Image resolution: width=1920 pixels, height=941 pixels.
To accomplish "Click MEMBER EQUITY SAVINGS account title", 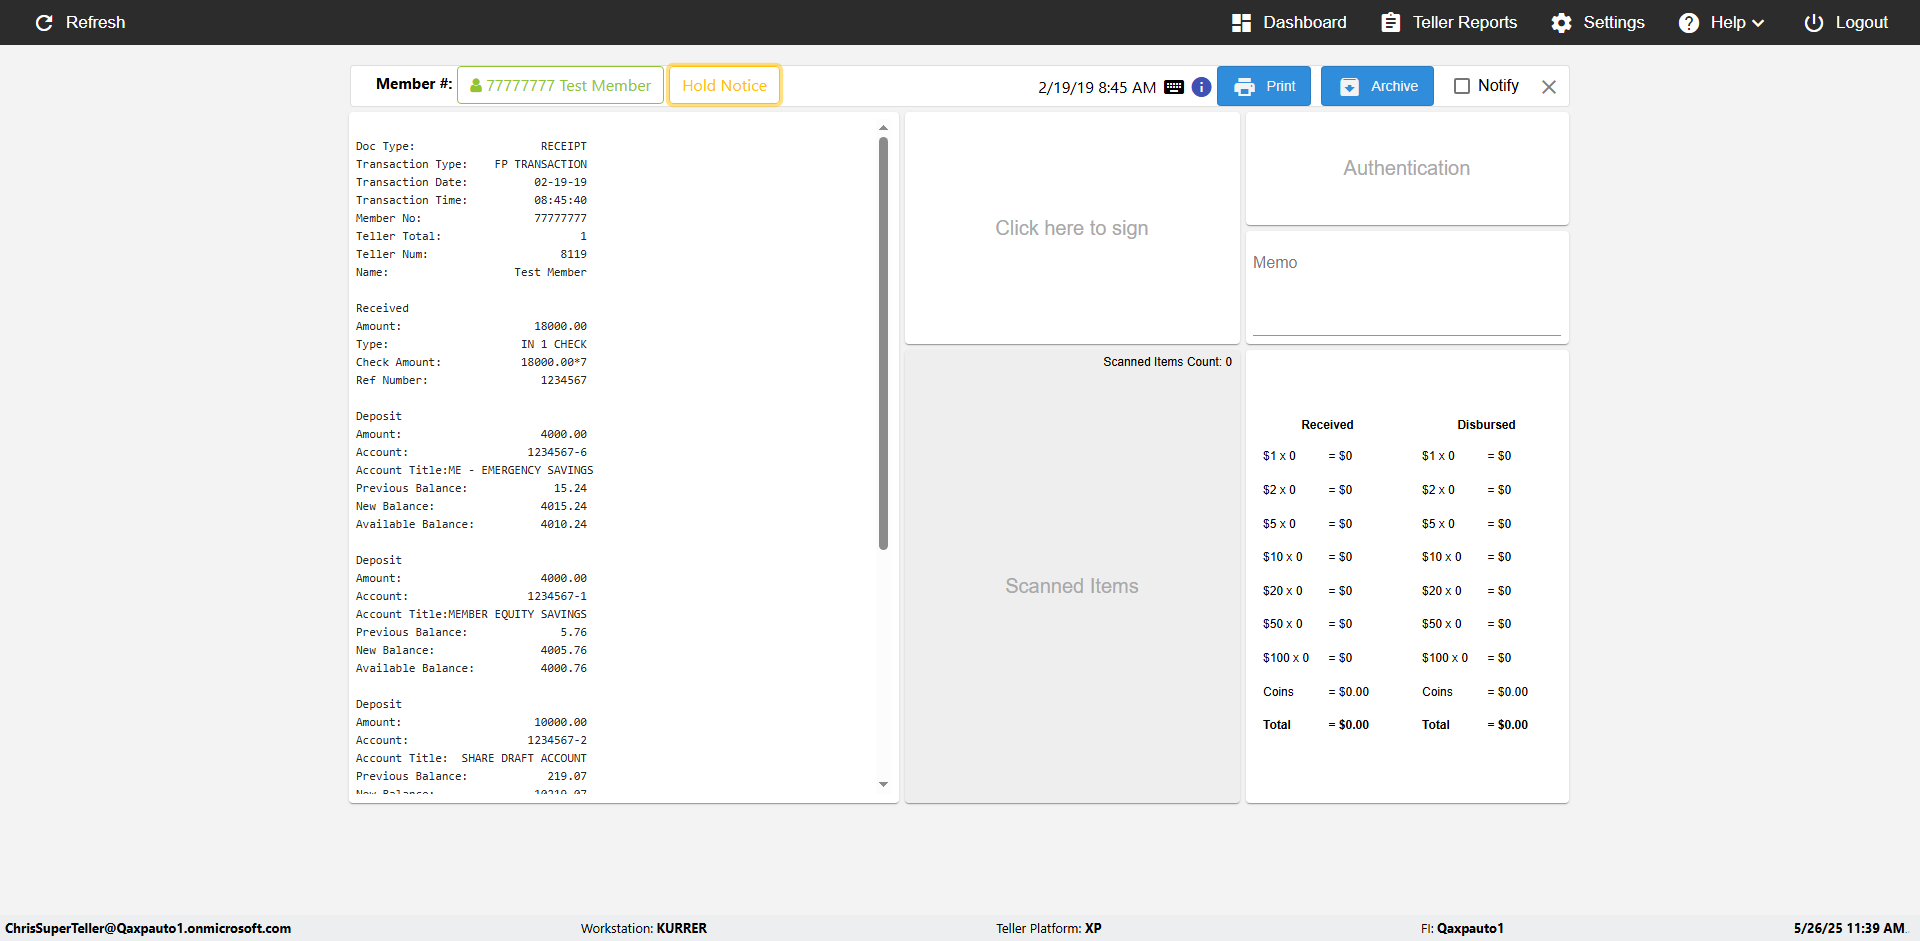I will (517, 614).
